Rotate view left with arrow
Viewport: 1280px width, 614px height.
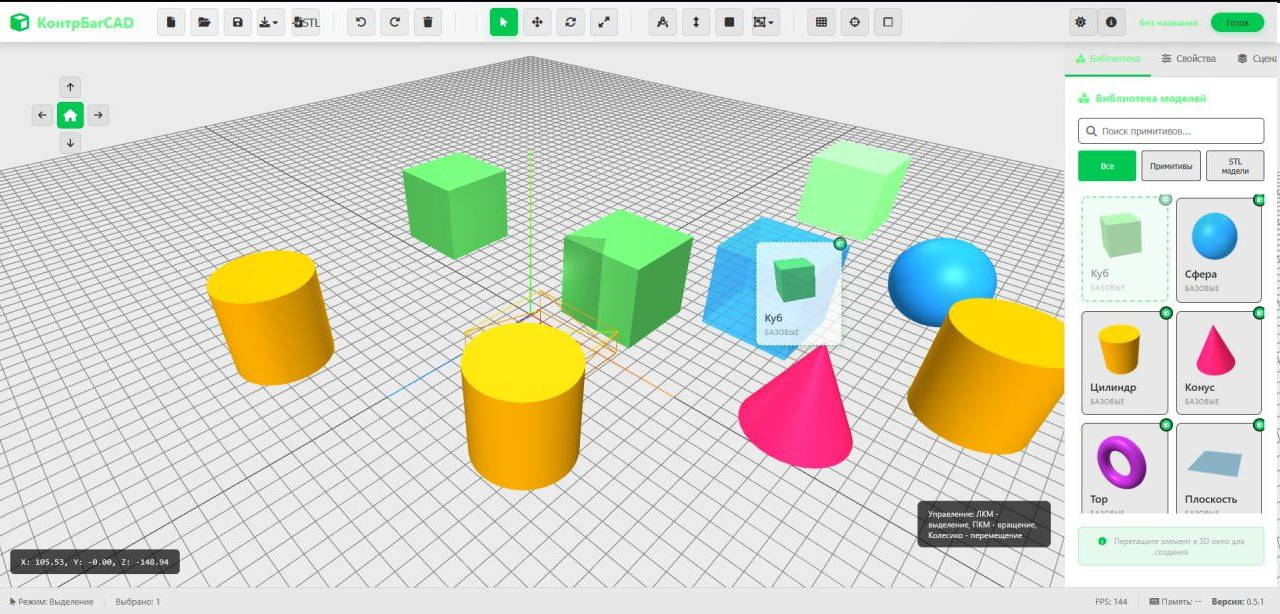tap(42, 115)
